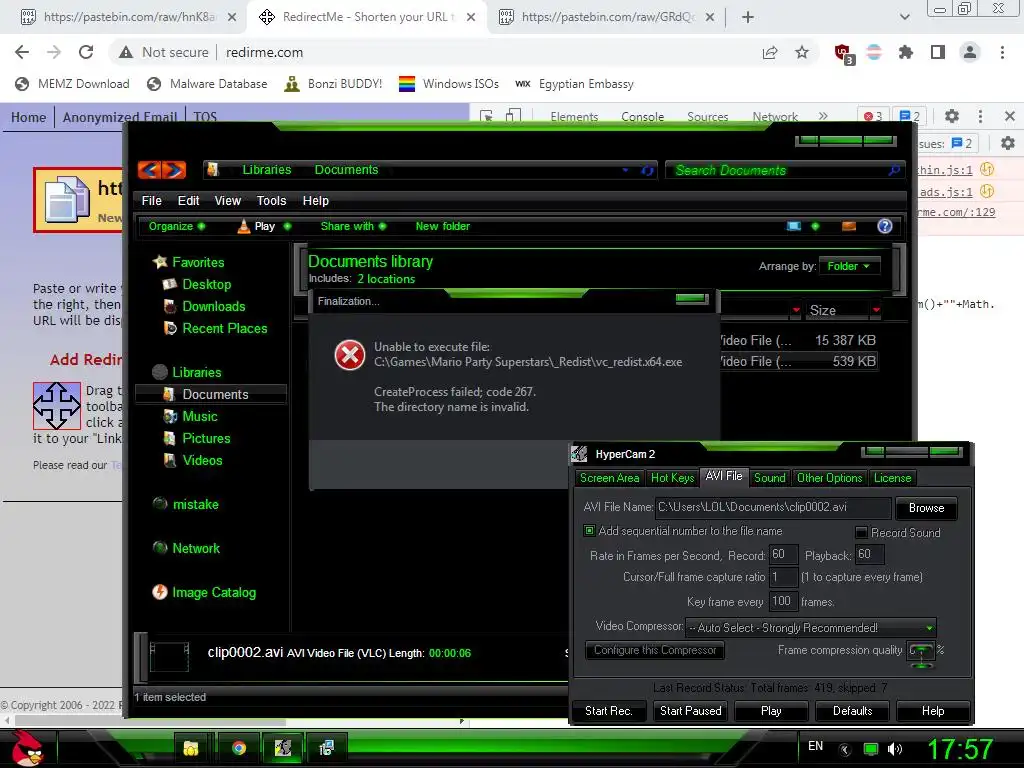Toggle Add sequential number to file name
The image size is (1024, 768).
tap(590, 531)
